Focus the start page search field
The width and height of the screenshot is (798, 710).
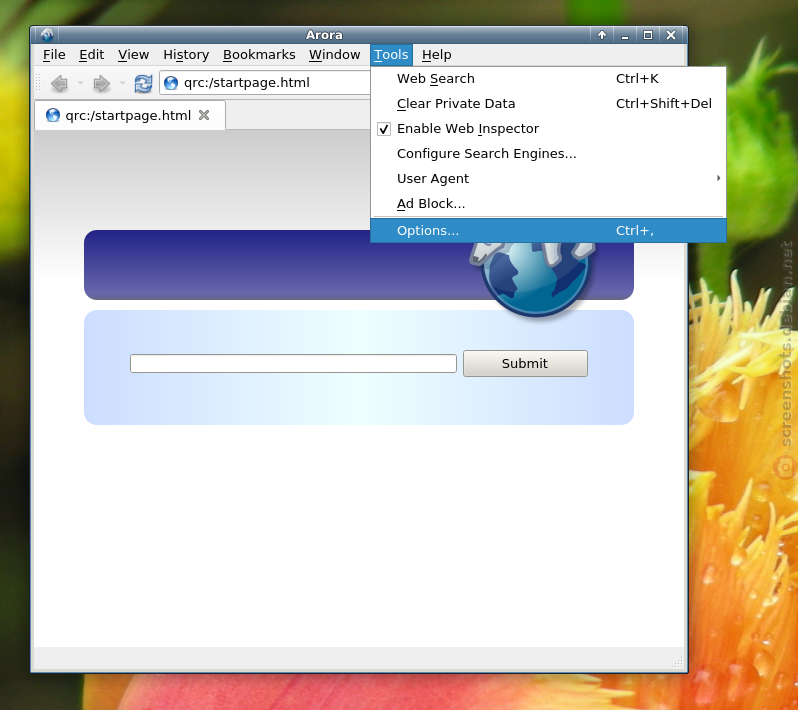click(293, 363)
